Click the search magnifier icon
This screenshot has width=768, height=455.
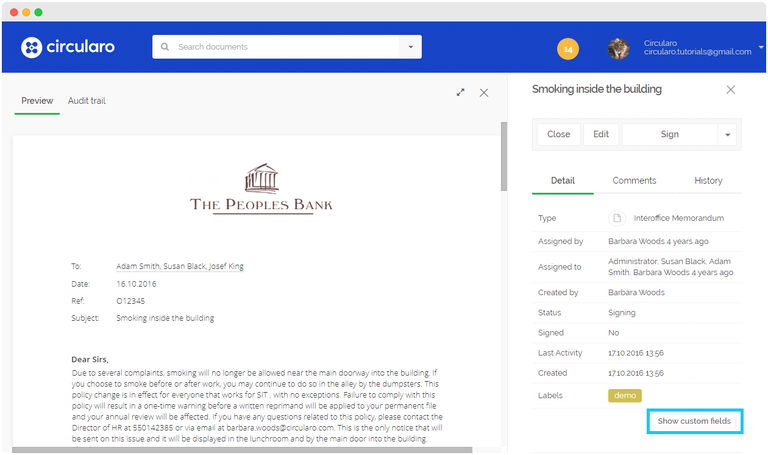(x=166, y=47)
